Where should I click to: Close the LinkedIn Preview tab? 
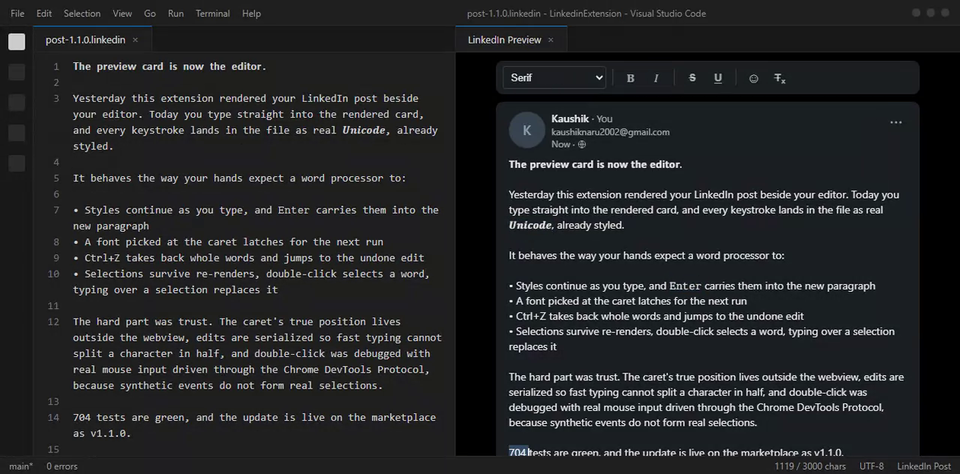click(x=550, y=40)
